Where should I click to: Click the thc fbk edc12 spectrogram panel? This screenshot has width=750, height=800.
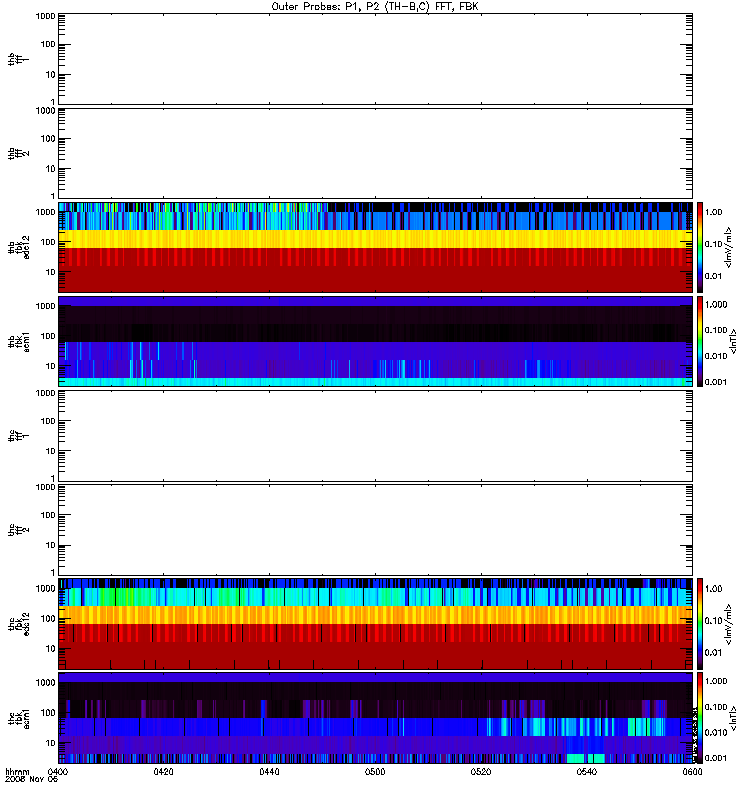click(x=375, y=623)
